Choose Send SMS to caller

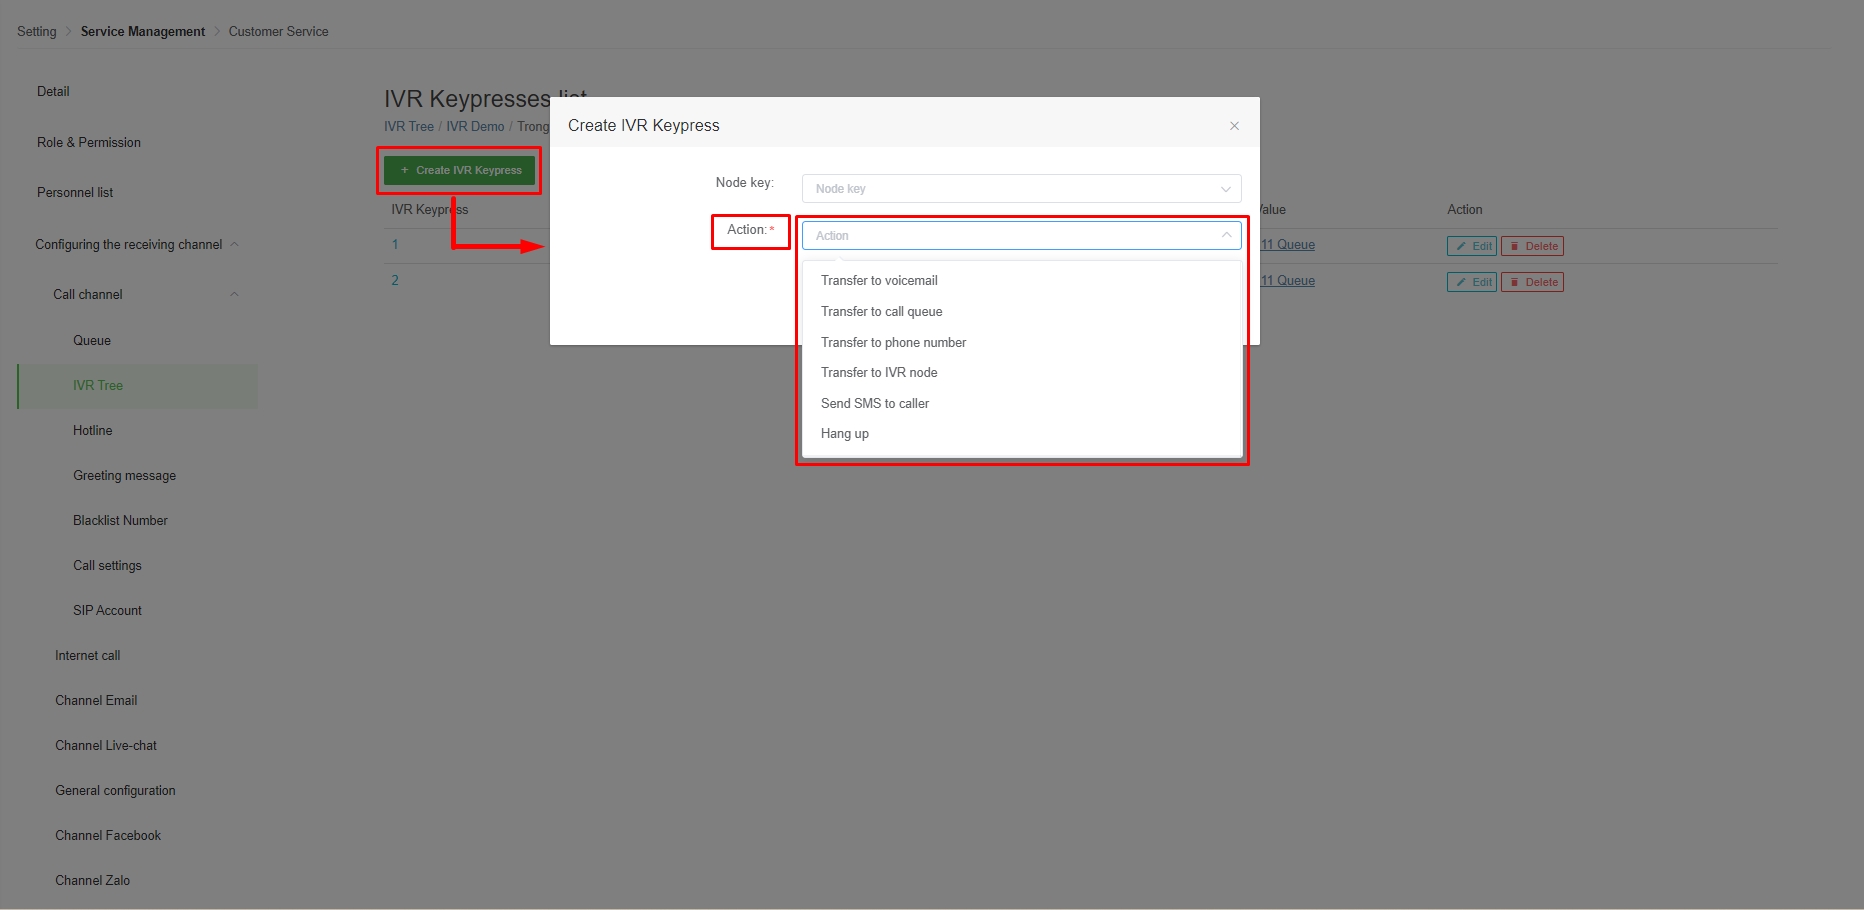875,404
